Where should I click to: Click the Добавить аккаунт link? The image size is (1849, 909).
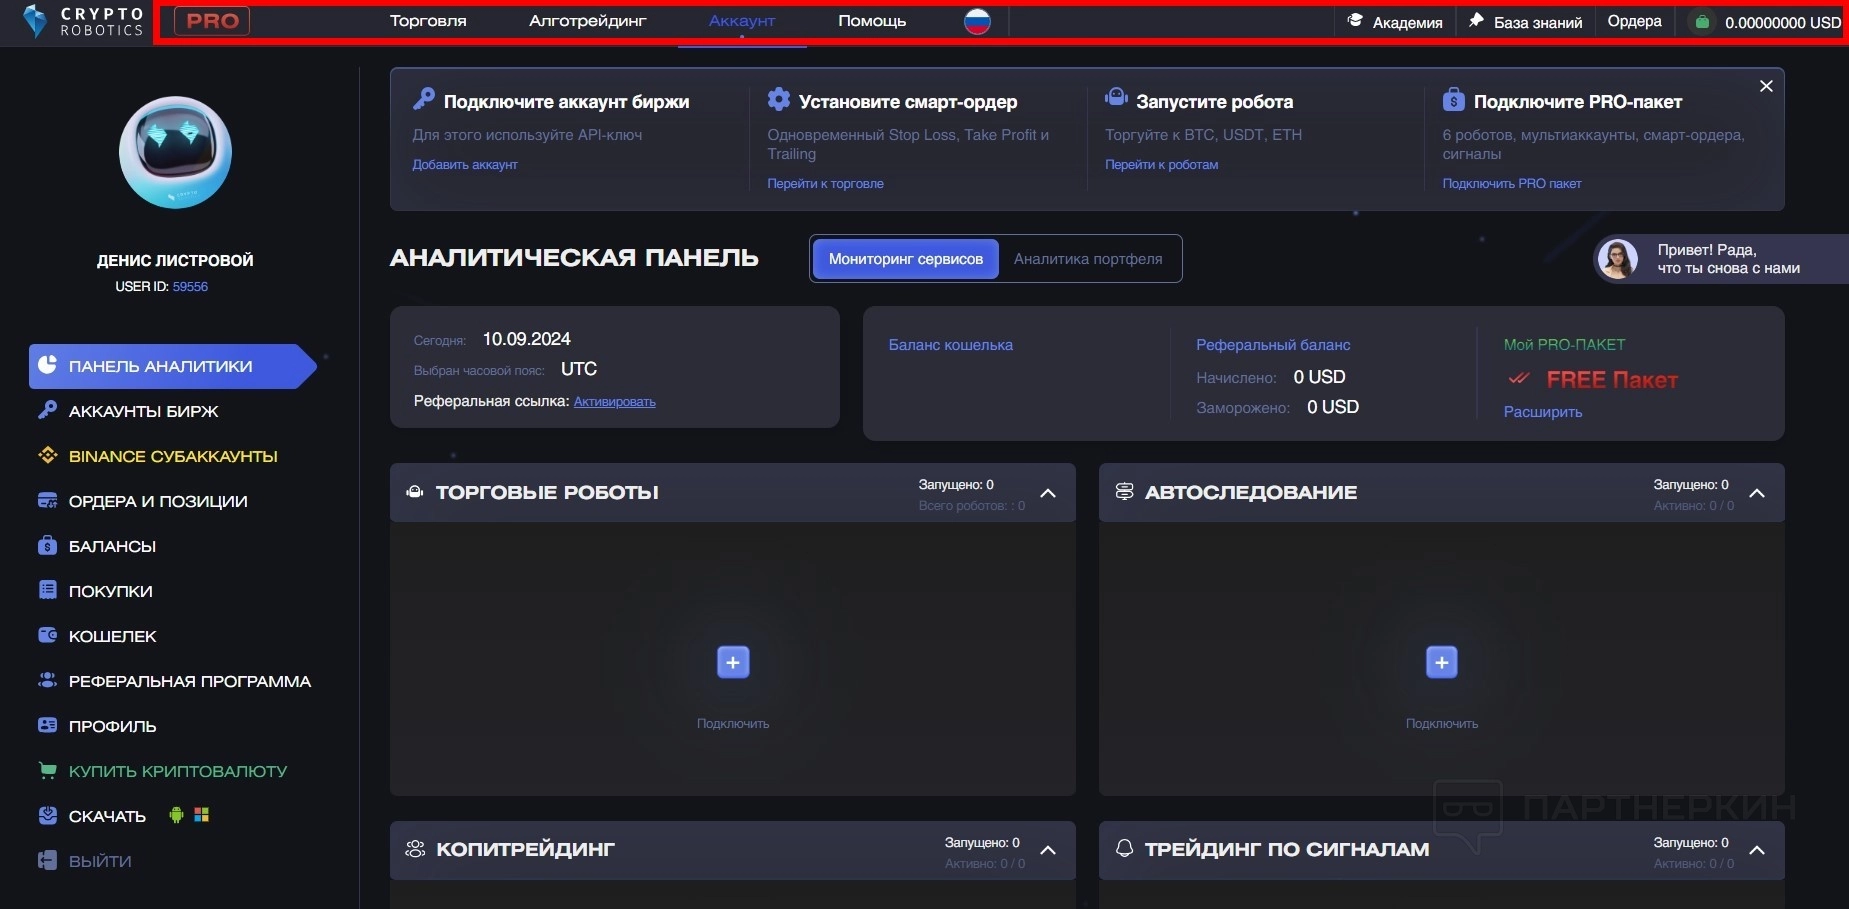[x=465, y=165]
